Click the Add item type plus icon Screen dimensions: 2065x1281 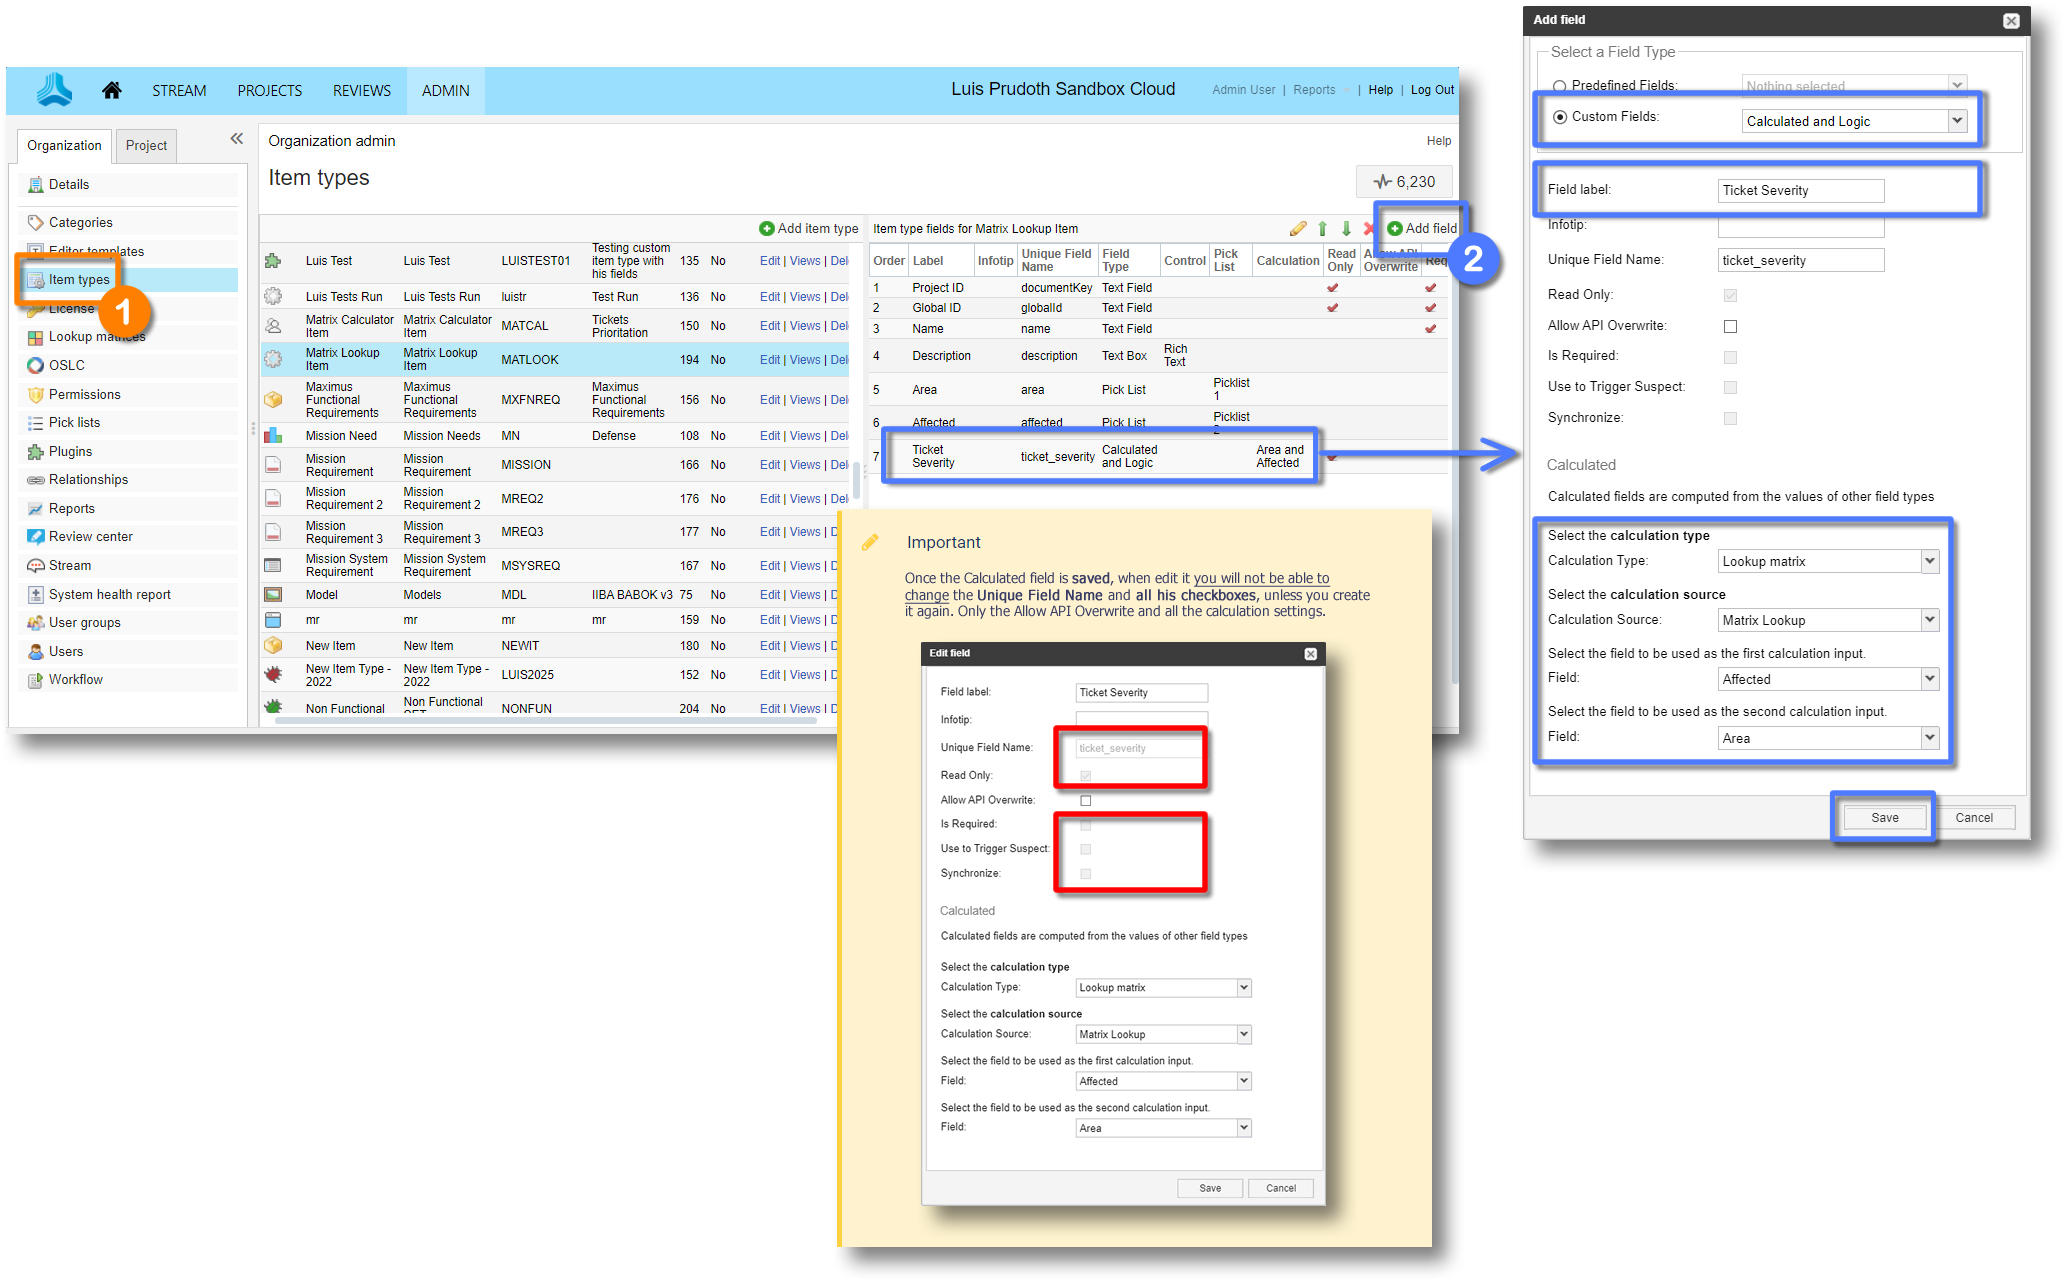coord(767,228)
